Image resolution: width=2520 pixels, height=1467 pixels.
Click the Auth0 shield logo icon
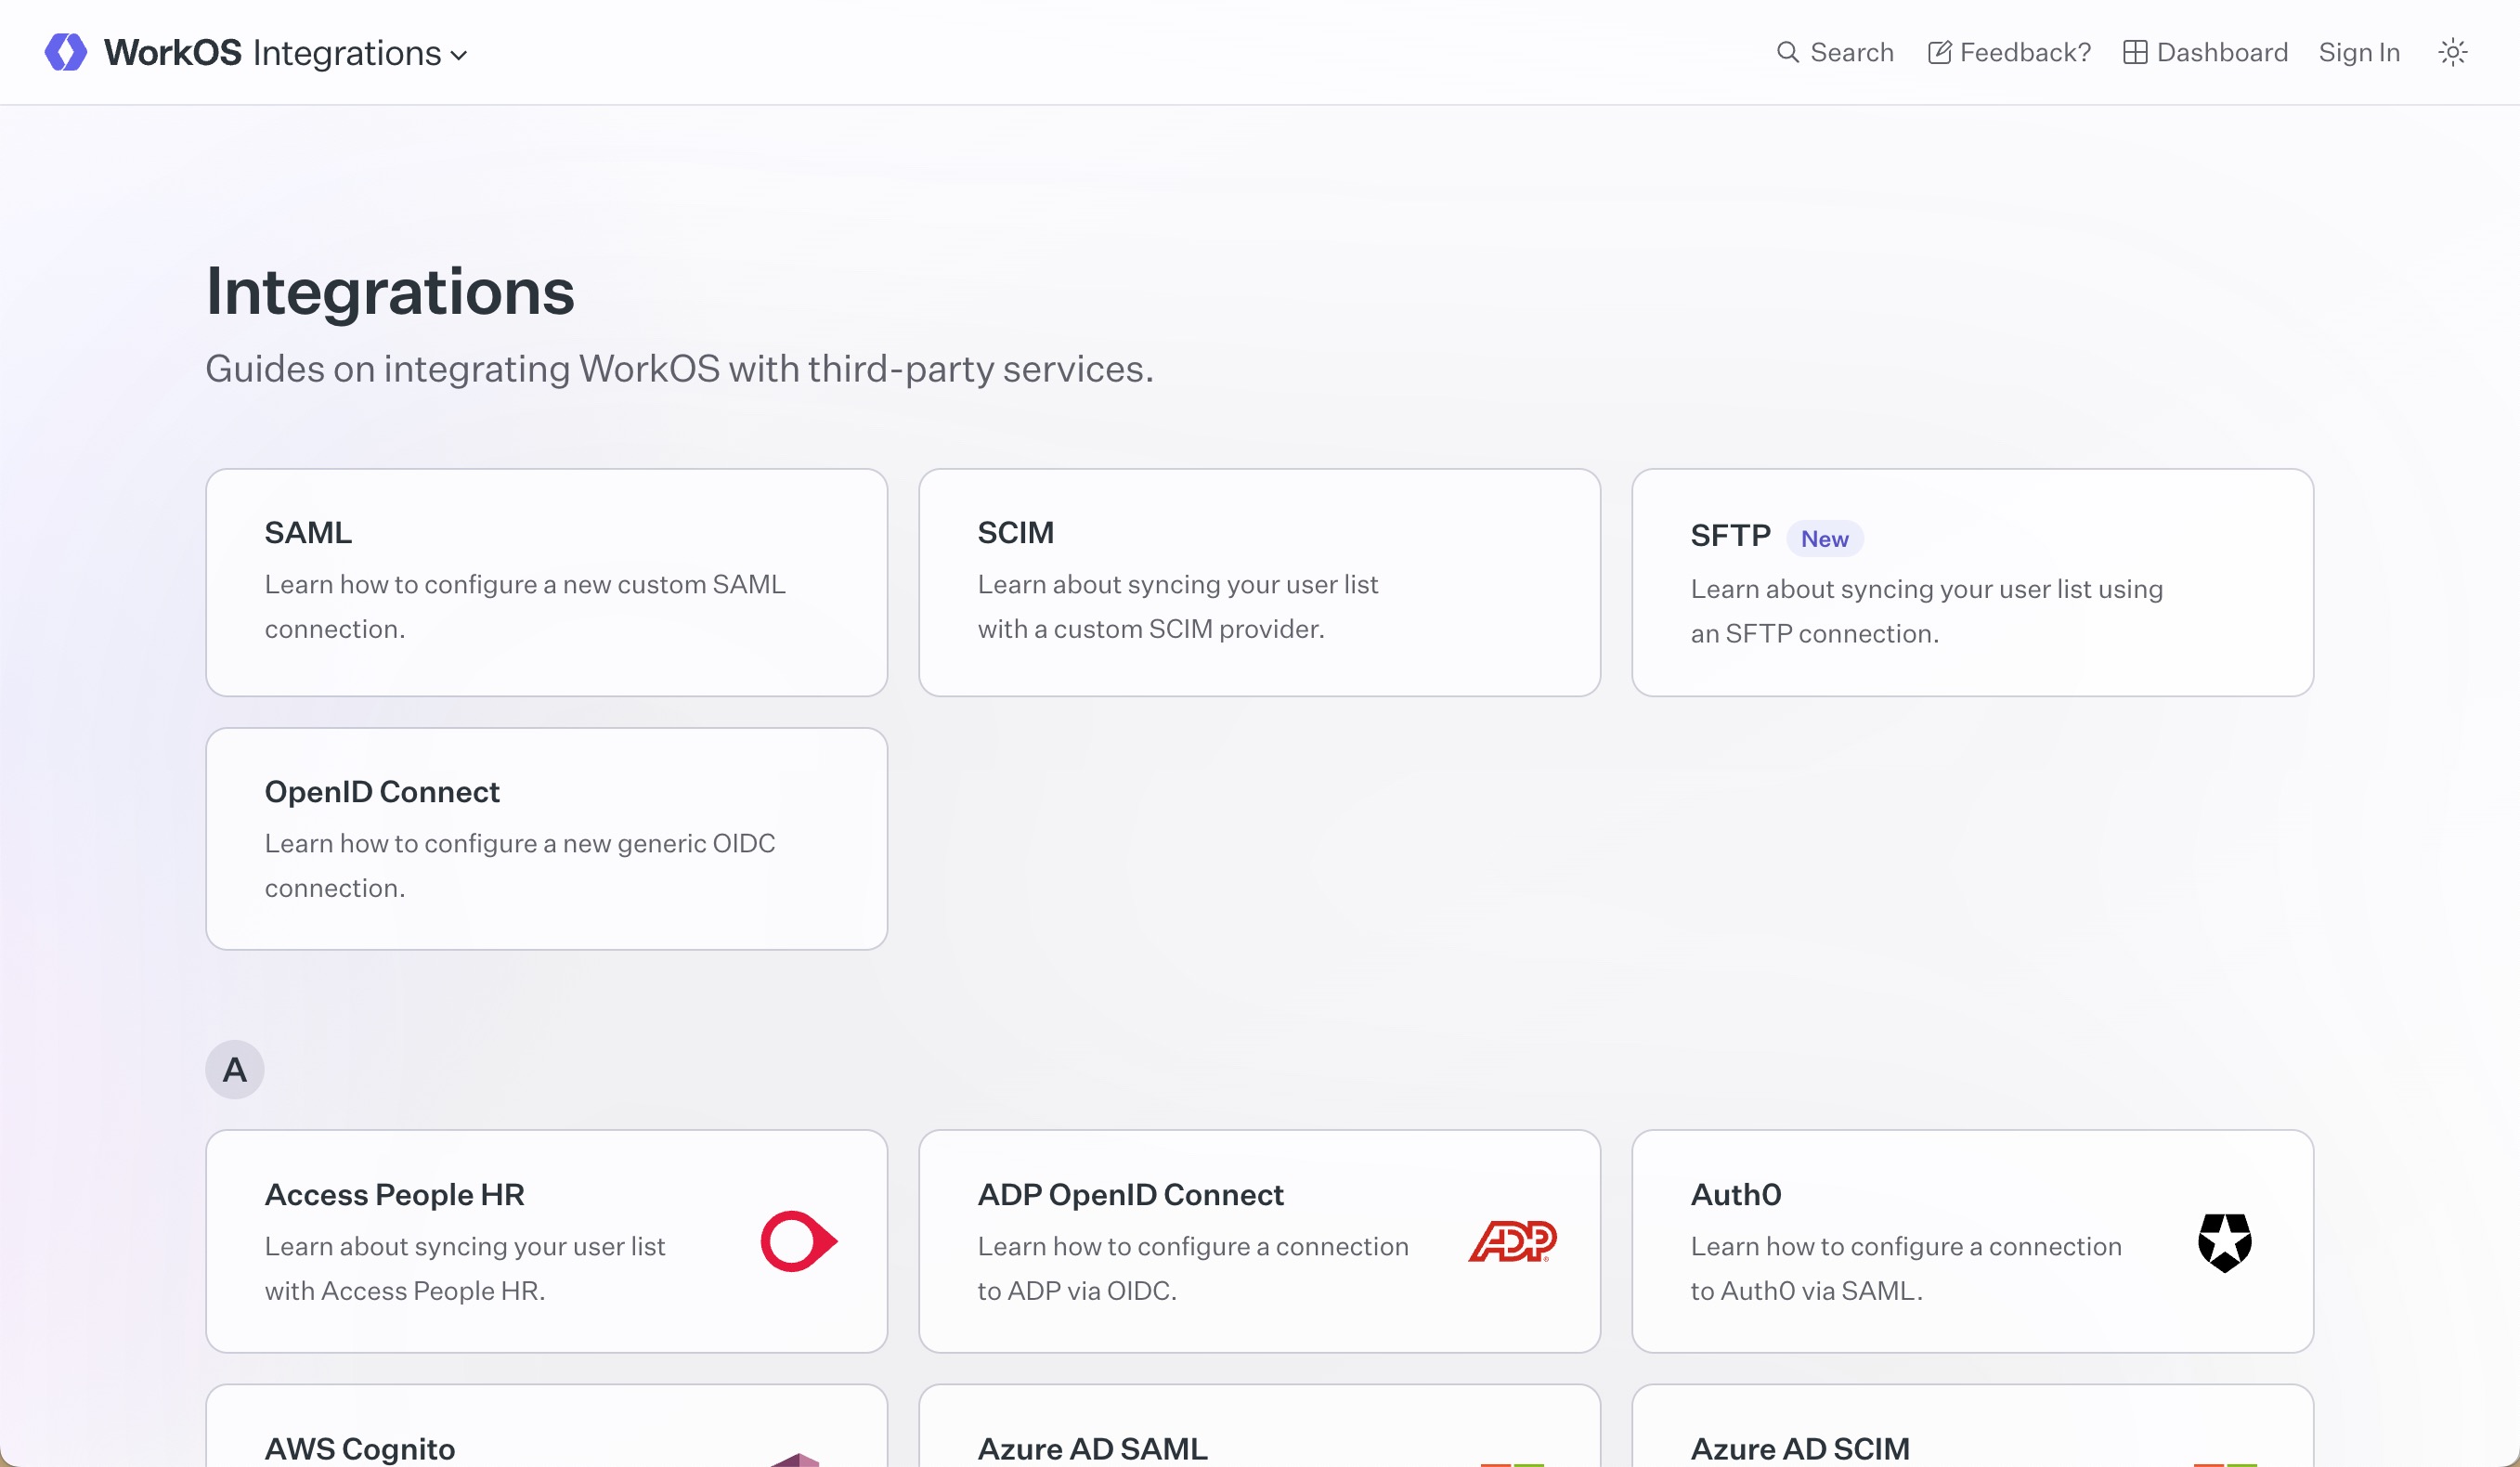coord(2223,1242)
